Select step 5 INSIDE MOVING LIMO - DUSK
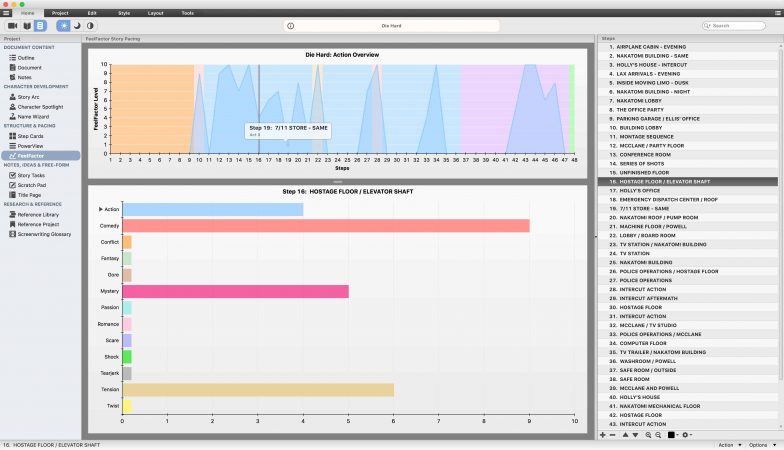This screenshot has height=450, width=784. pos(688,83)
